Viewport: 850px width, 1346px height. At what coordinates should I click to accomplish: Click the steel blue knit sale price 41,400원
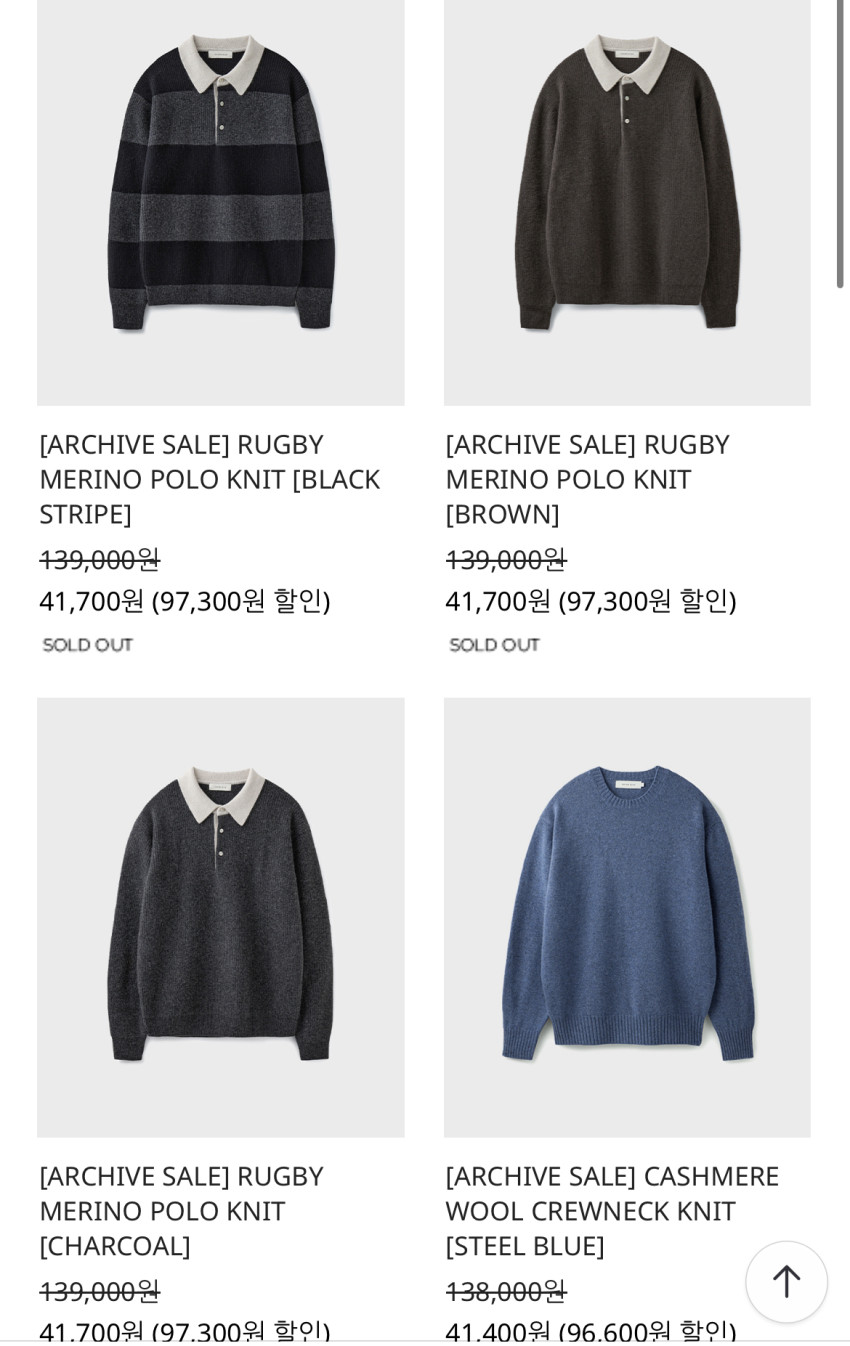(498, 1330)
